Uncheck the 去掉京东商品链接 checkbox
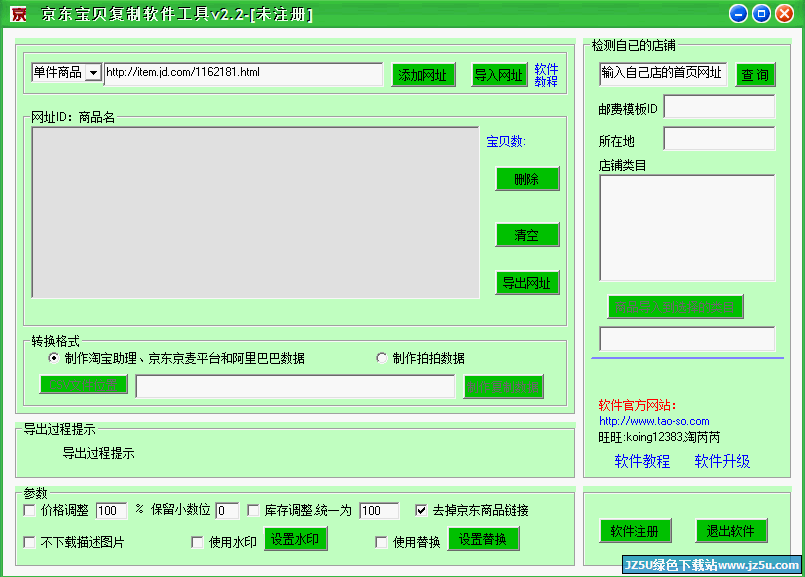Viewport: 805px width, 577px height. (421, 510)
